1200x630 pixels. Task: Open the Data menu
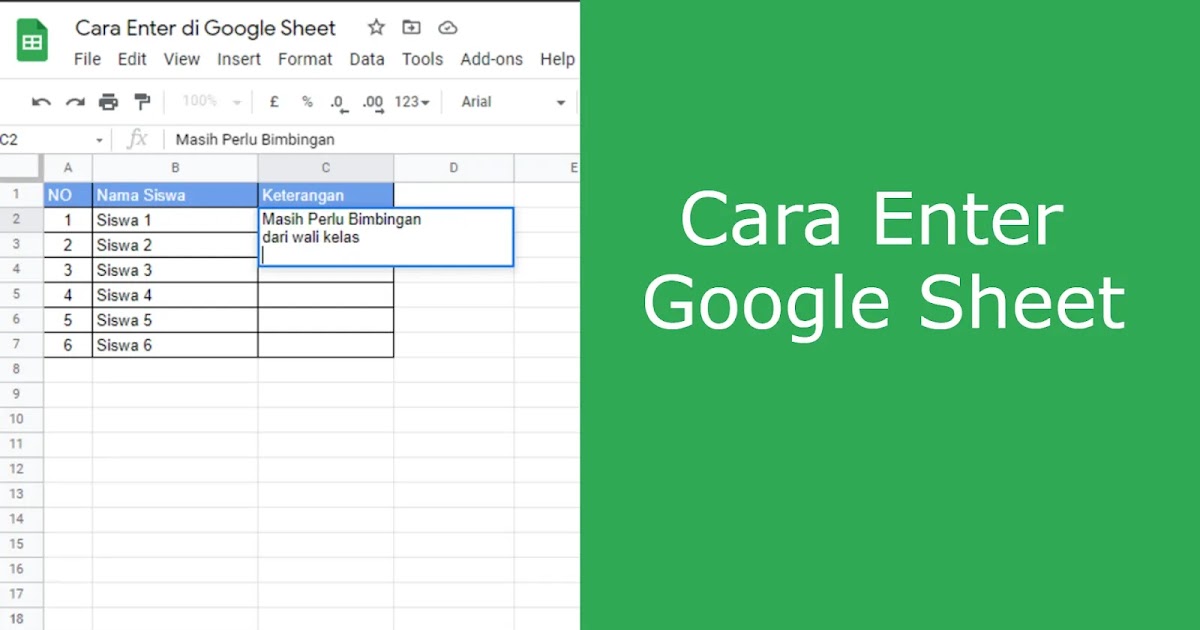pos(367,59)
